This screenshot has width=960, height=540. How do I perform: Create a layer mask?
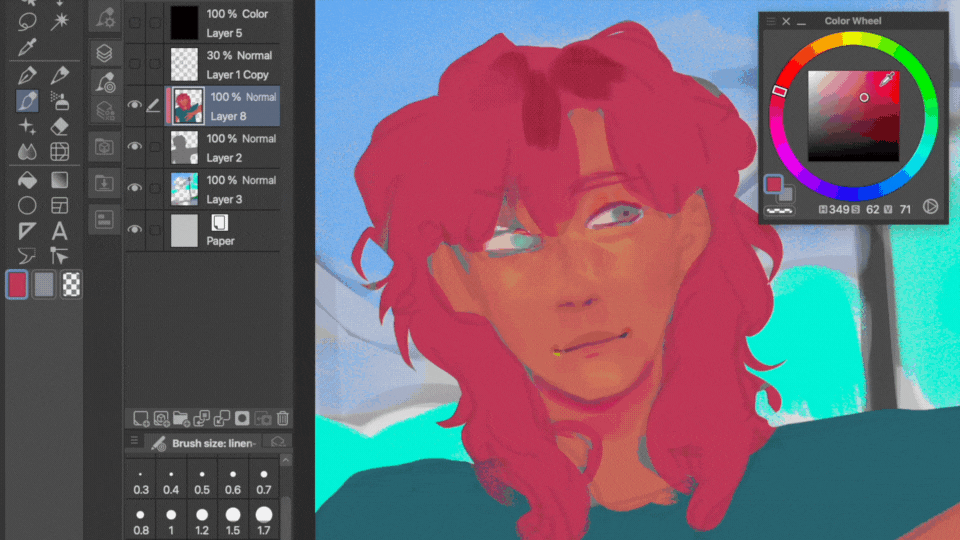[242, 419]
